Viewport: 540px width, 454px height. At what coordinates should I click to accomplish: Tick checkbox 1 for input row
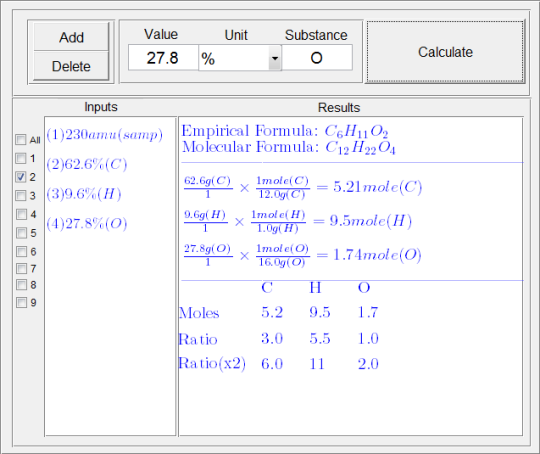(21, 158)
